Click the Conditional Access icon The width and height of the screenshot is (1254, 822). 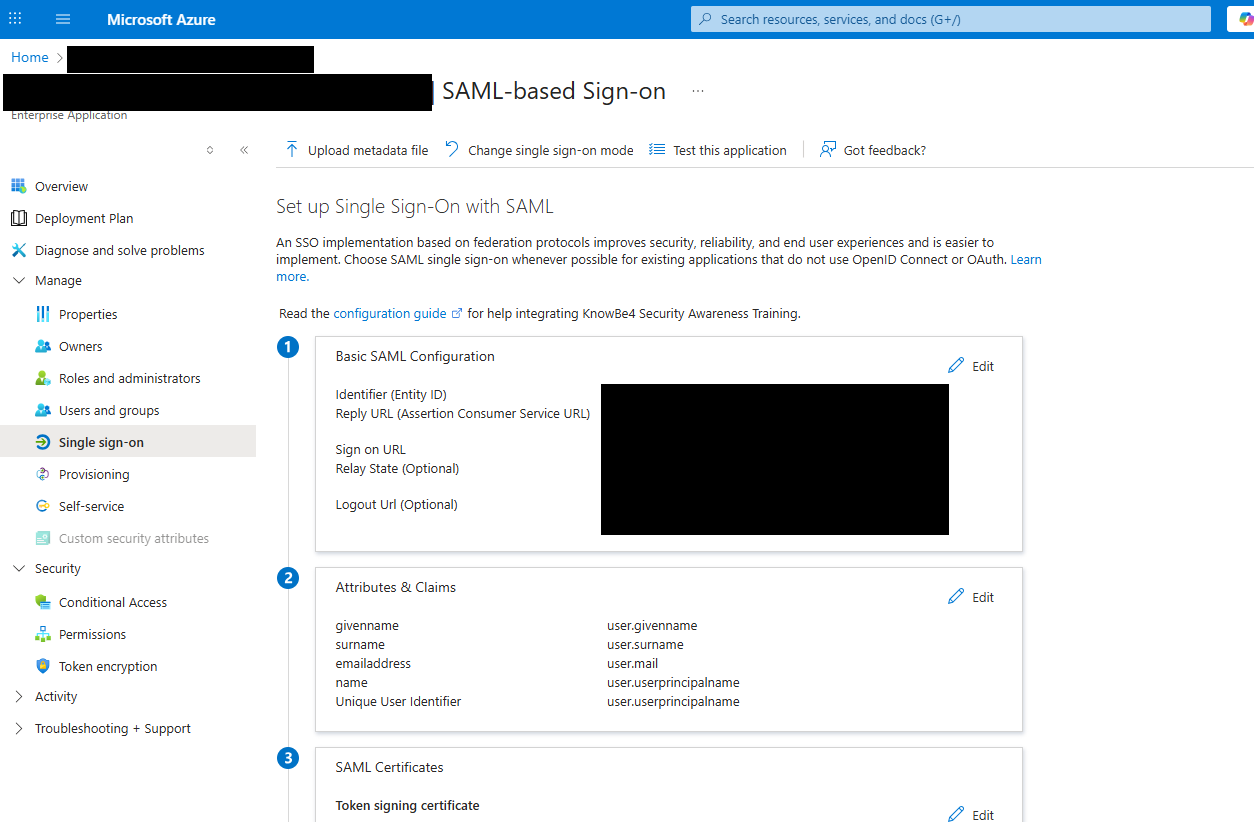pyautogui.click(x=42, y=602)
